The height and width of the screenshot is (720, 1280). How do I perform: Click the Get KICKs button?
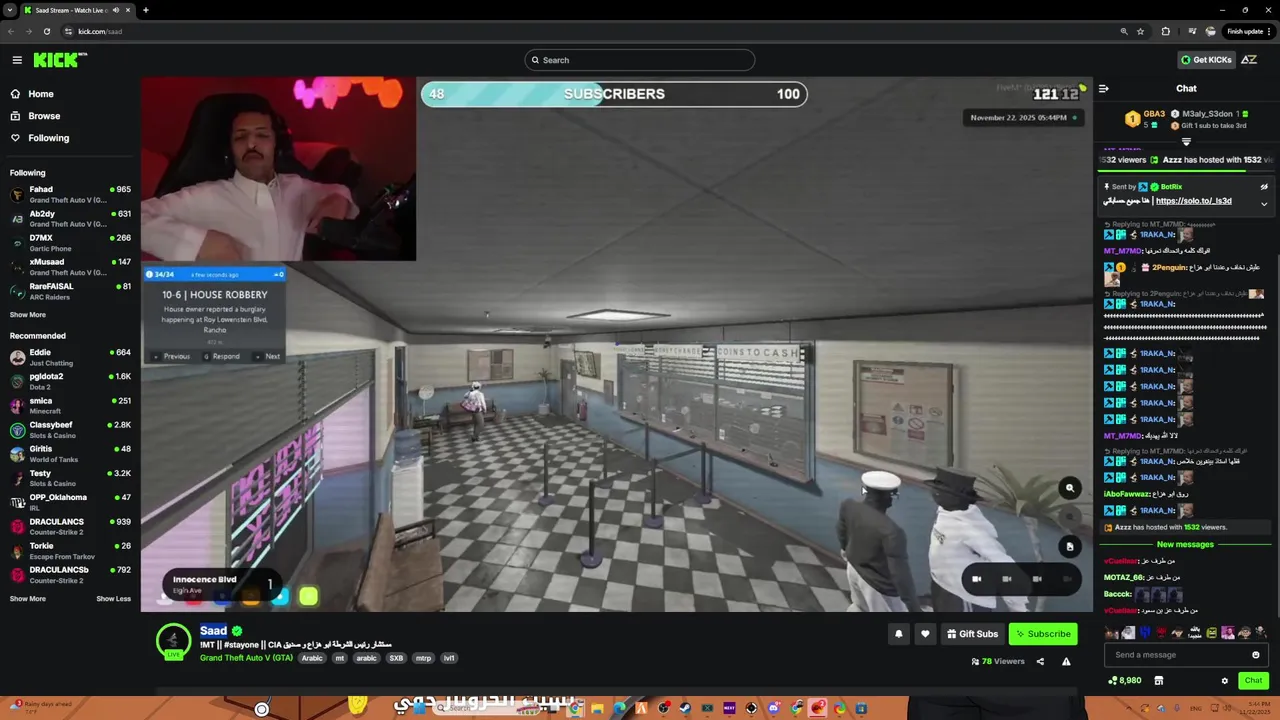[x=1206, y=60]
